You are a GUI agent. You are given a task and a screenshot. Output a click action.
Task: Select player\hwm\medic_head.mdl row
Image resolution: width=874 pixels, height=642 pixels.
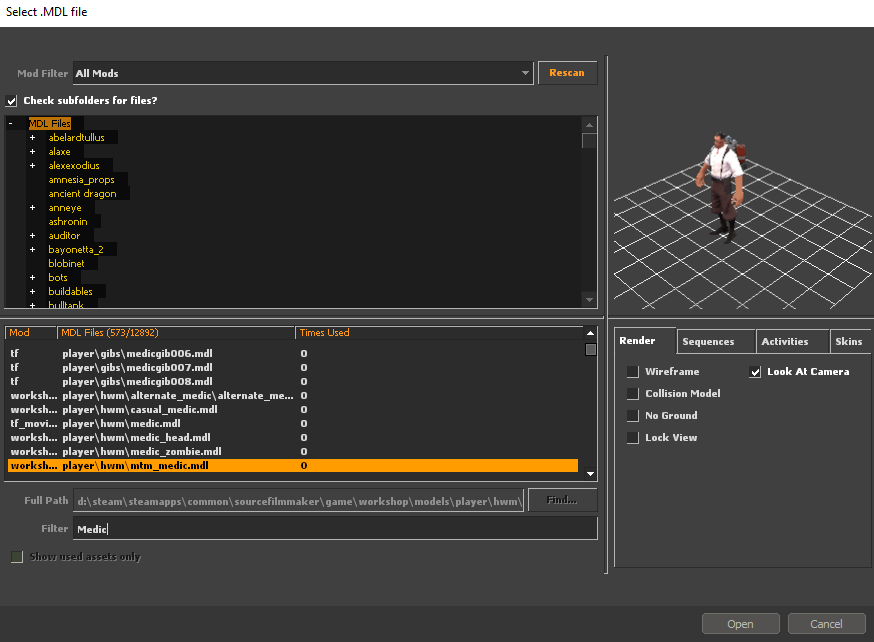tap(293, 437)
